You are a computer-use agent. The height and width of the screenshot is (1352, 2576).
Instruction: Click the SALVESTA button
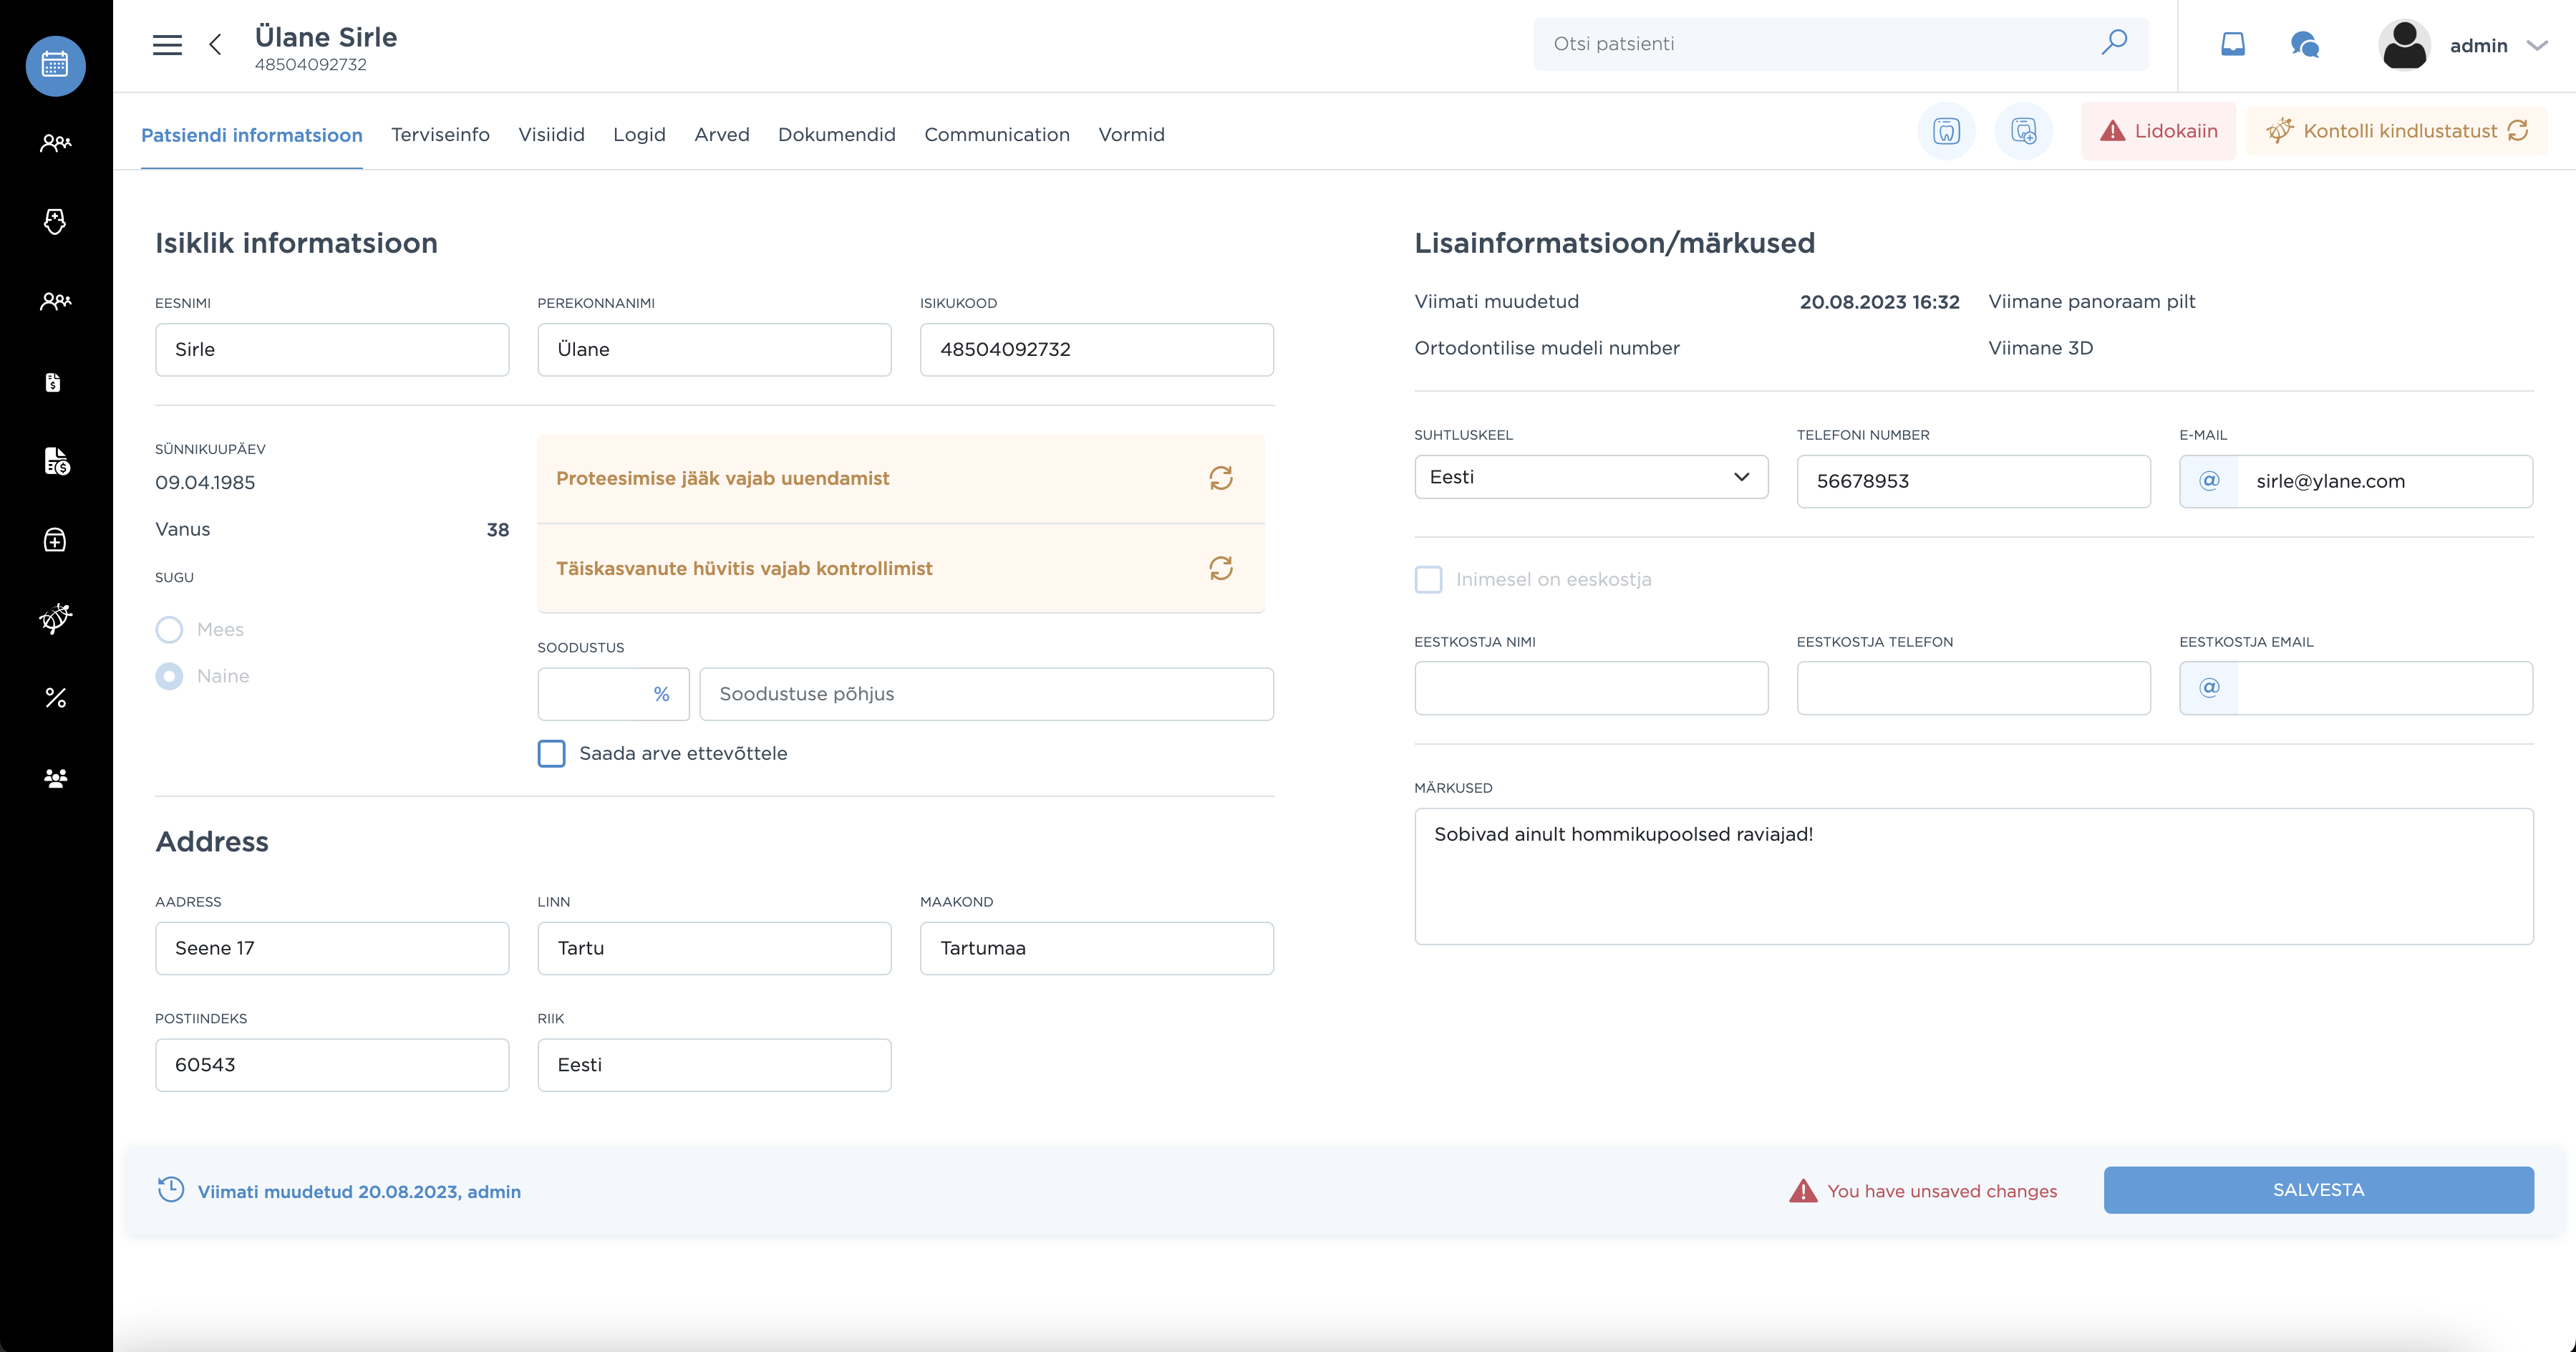click(x=2317, y=1190)
